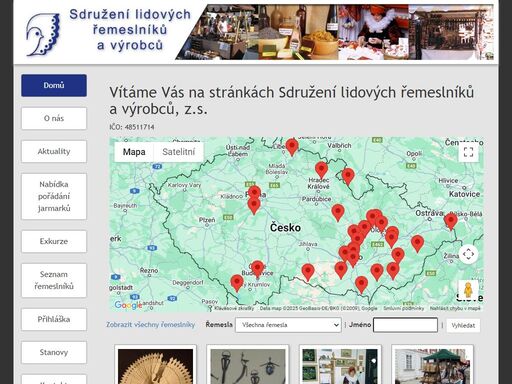Open the map camera pan control
The height and width of the screenshot is (384, 512).
click(468, 254)
